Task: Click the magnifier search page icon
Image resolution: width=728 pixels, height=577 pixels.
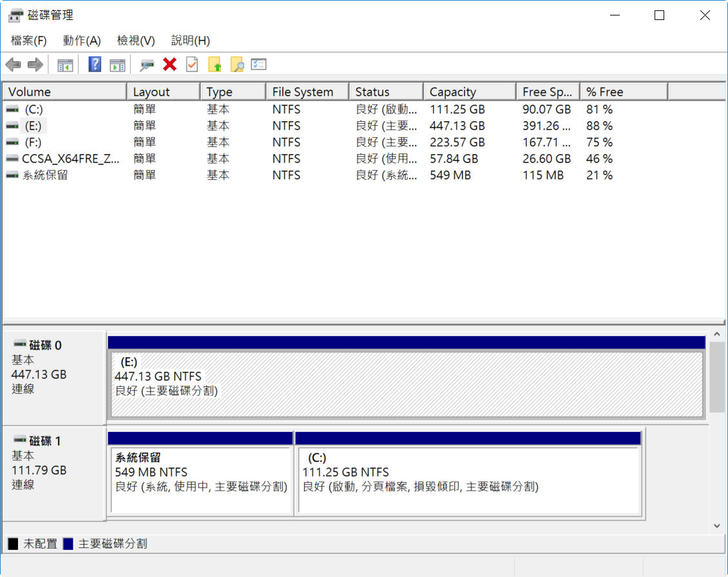Action: pyautogui.click(x=237, y=65)
